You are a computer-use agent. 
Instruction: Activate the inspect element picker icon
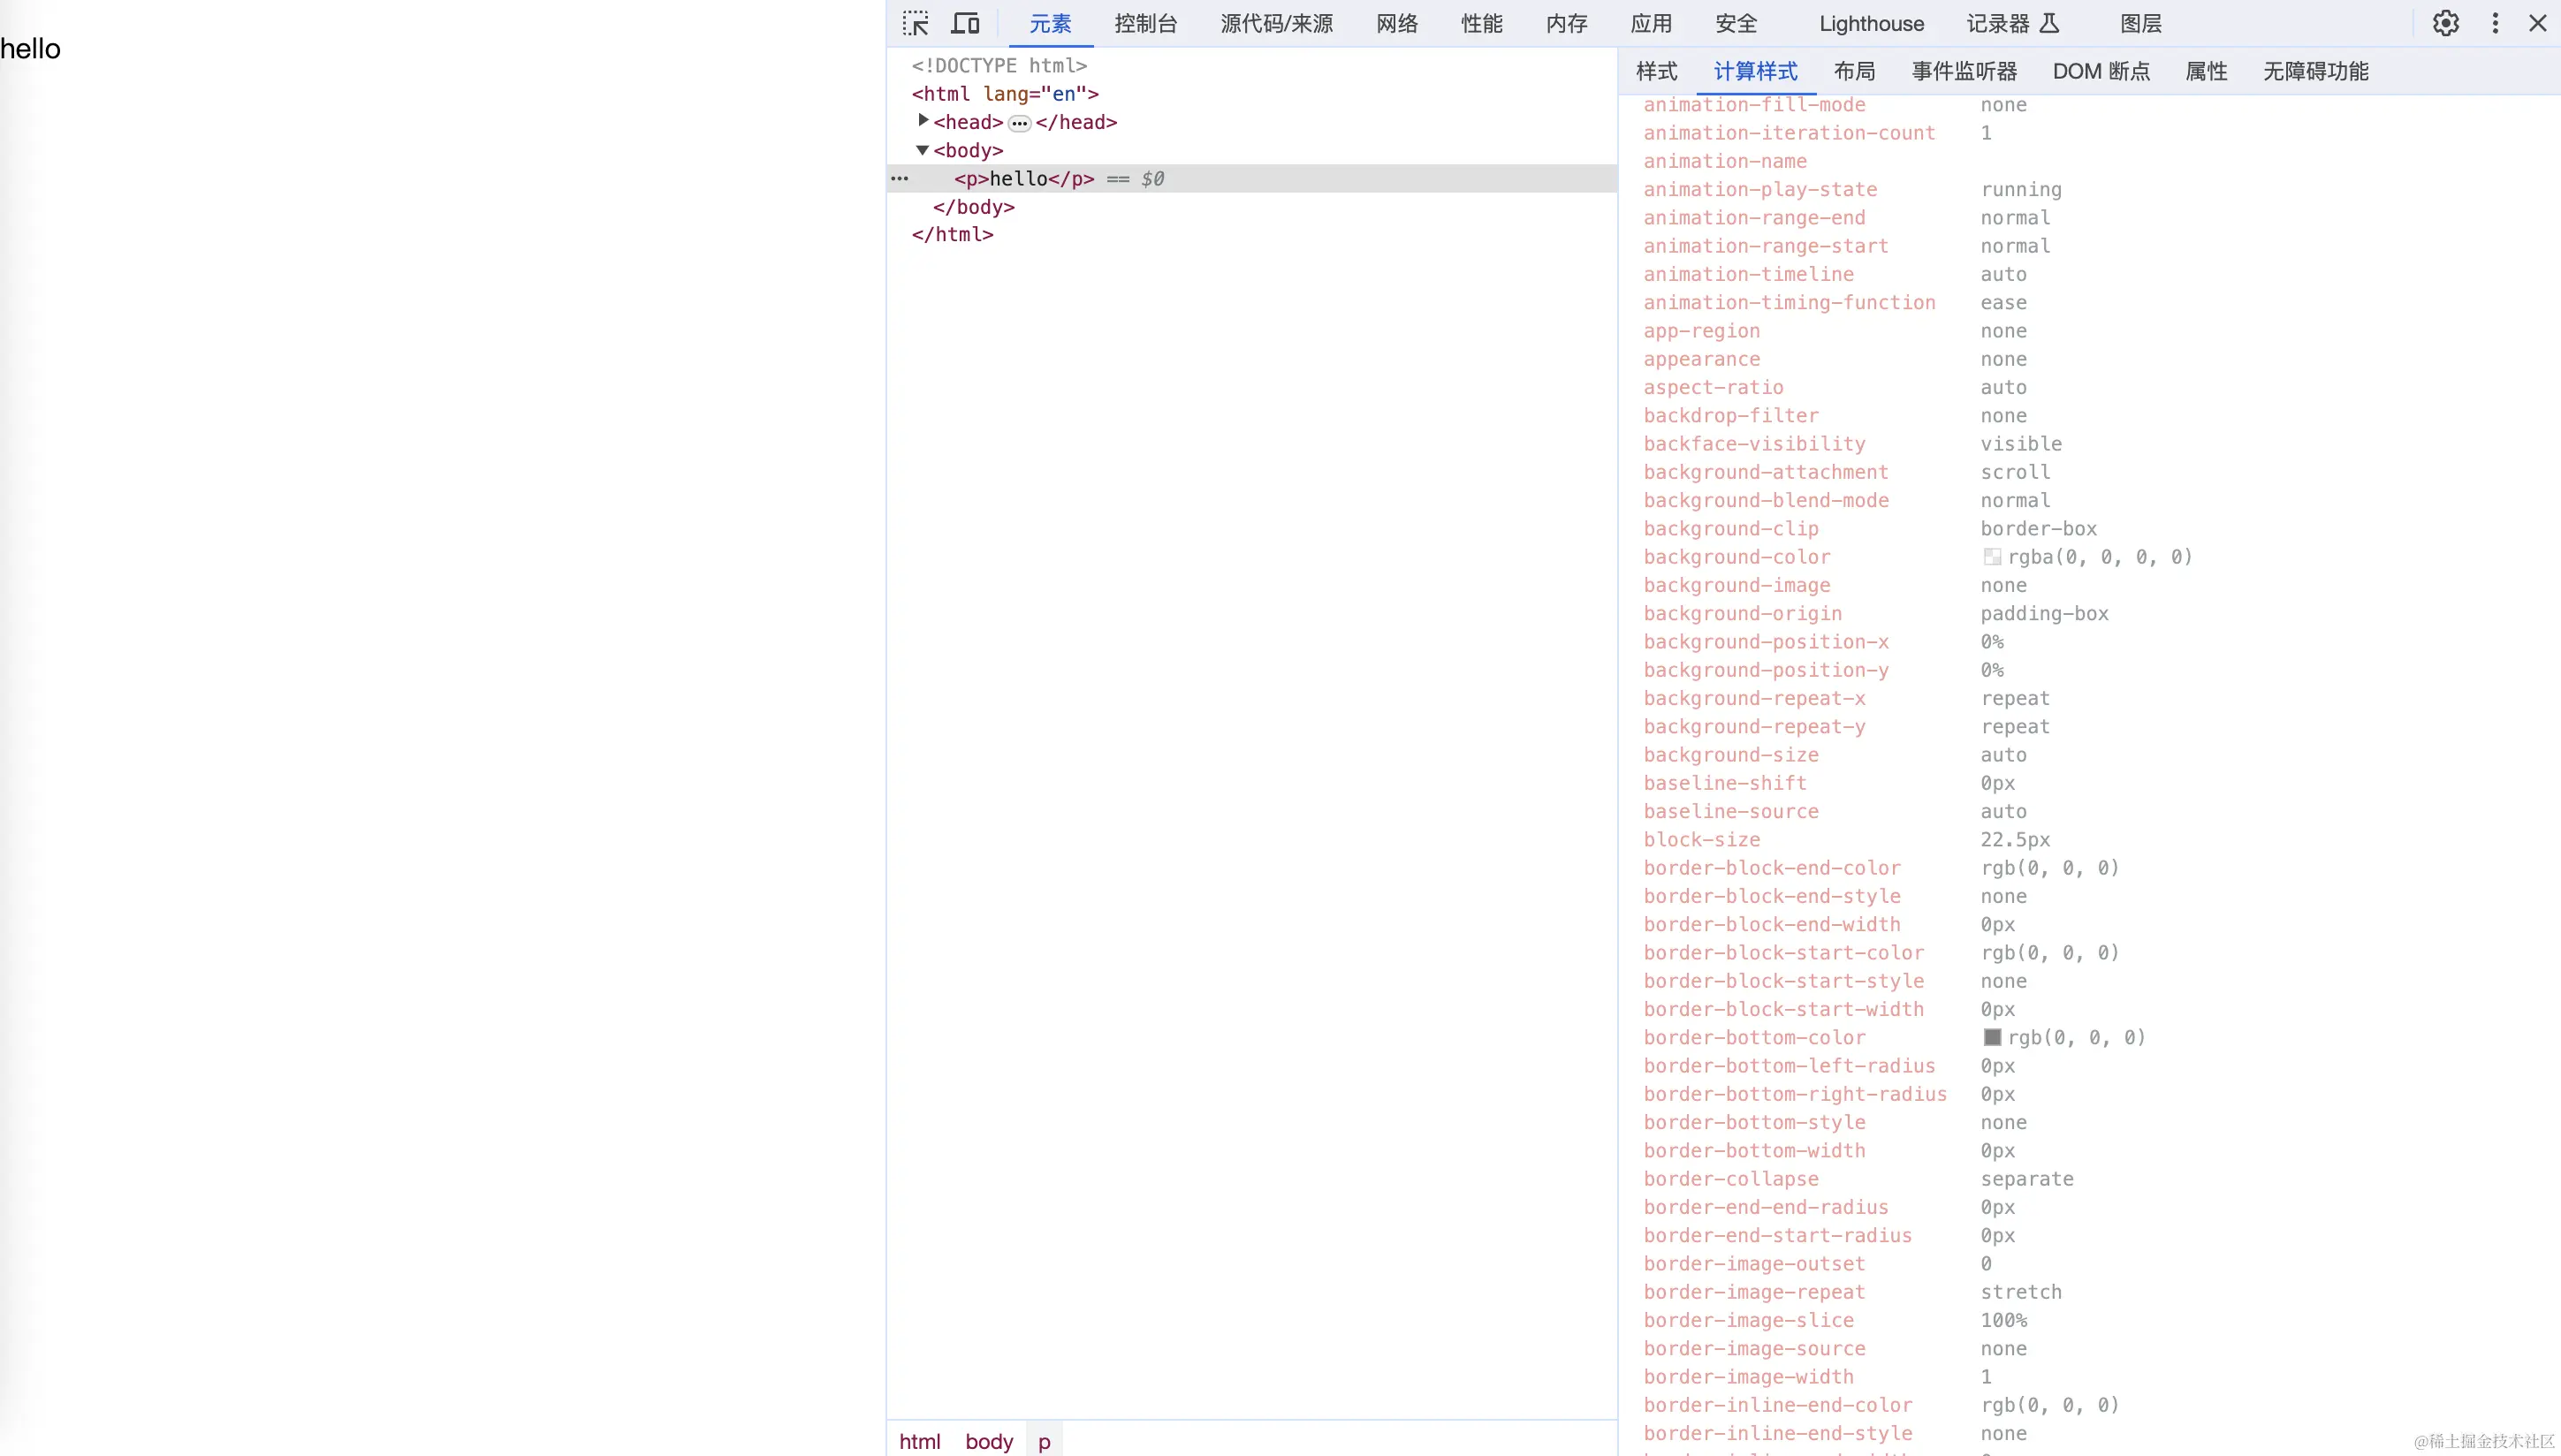pos(915,23)
